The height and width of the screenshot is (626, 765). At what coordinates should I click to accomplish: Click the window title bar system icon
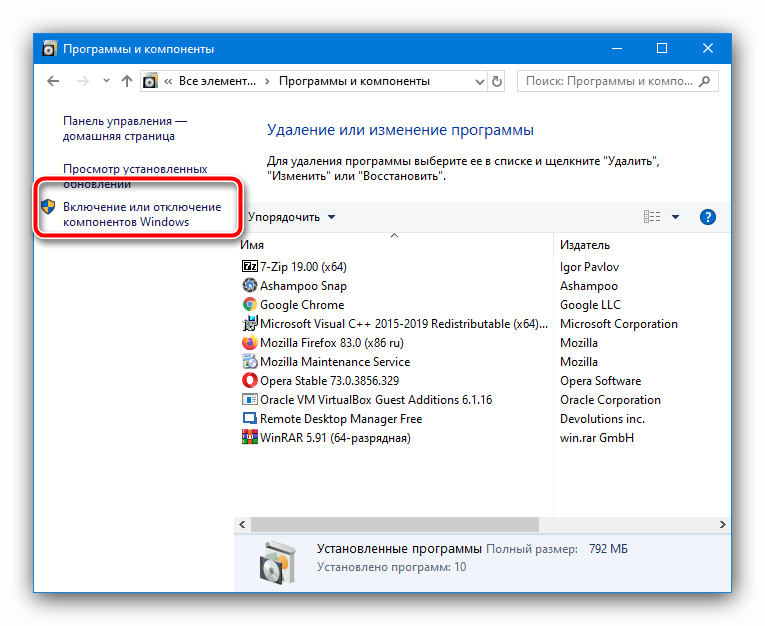[x=49, y=48]
